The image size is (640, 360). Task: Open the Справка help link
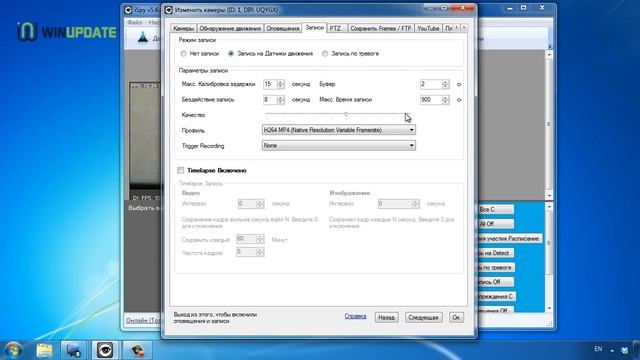(x=355, y=316)
